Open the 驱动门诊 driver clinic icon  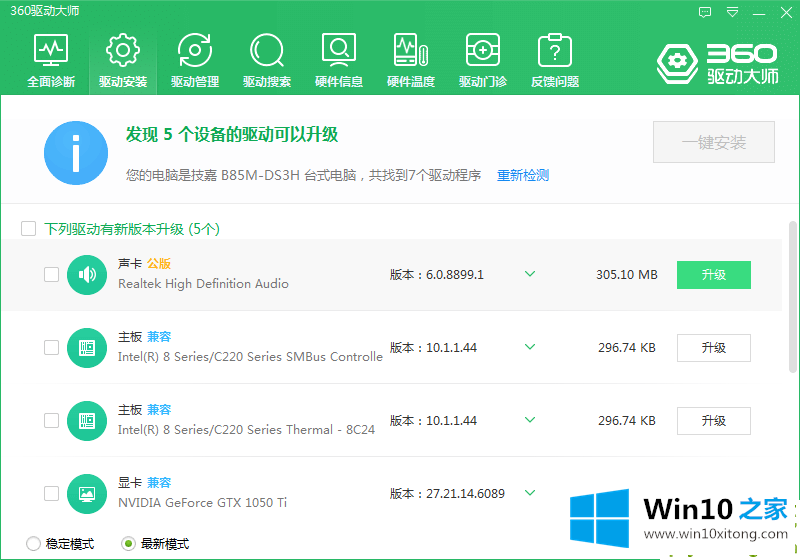(483, 50)
